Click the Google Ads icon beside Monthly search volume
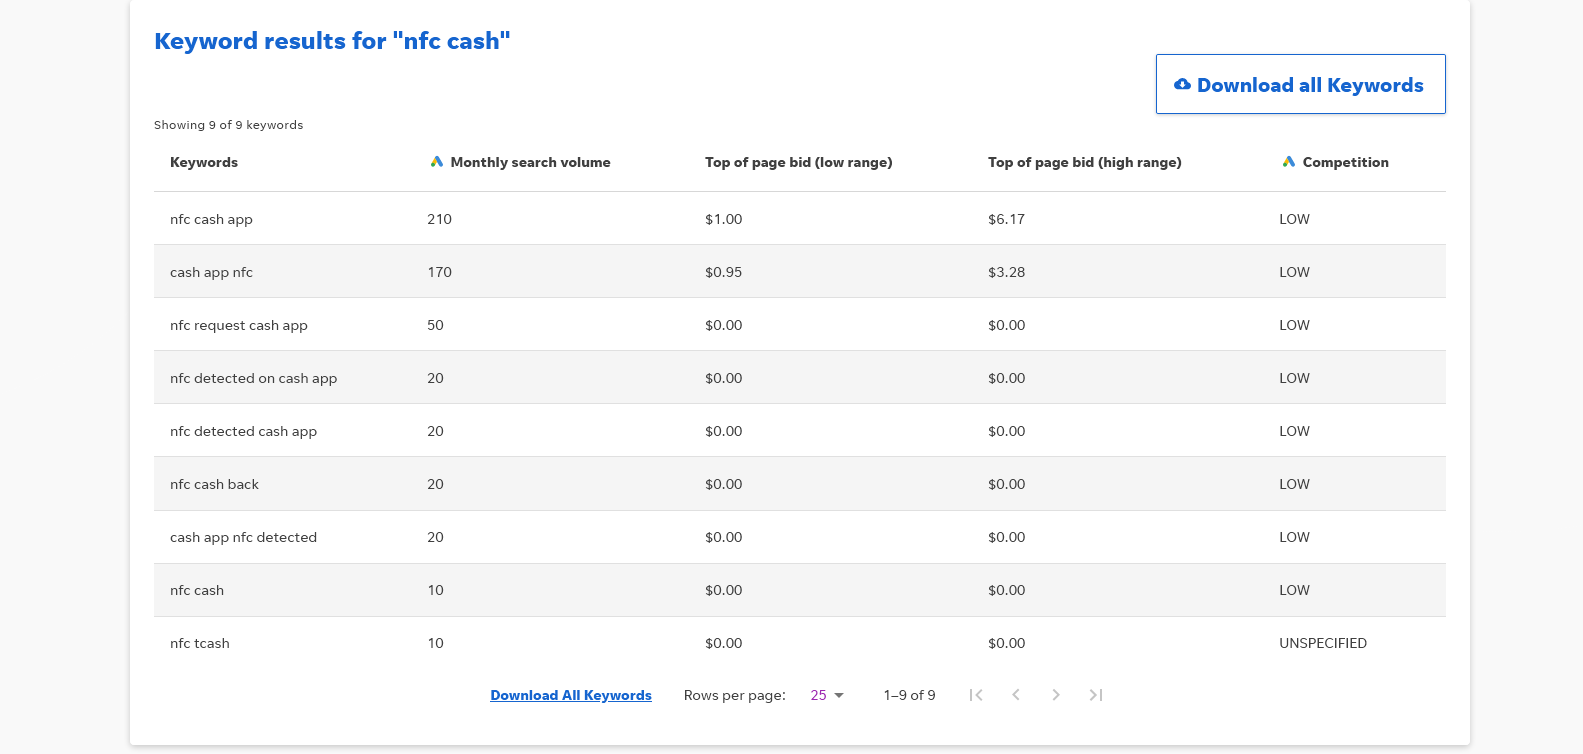1583x754 pixels. (x=437, y=162)
